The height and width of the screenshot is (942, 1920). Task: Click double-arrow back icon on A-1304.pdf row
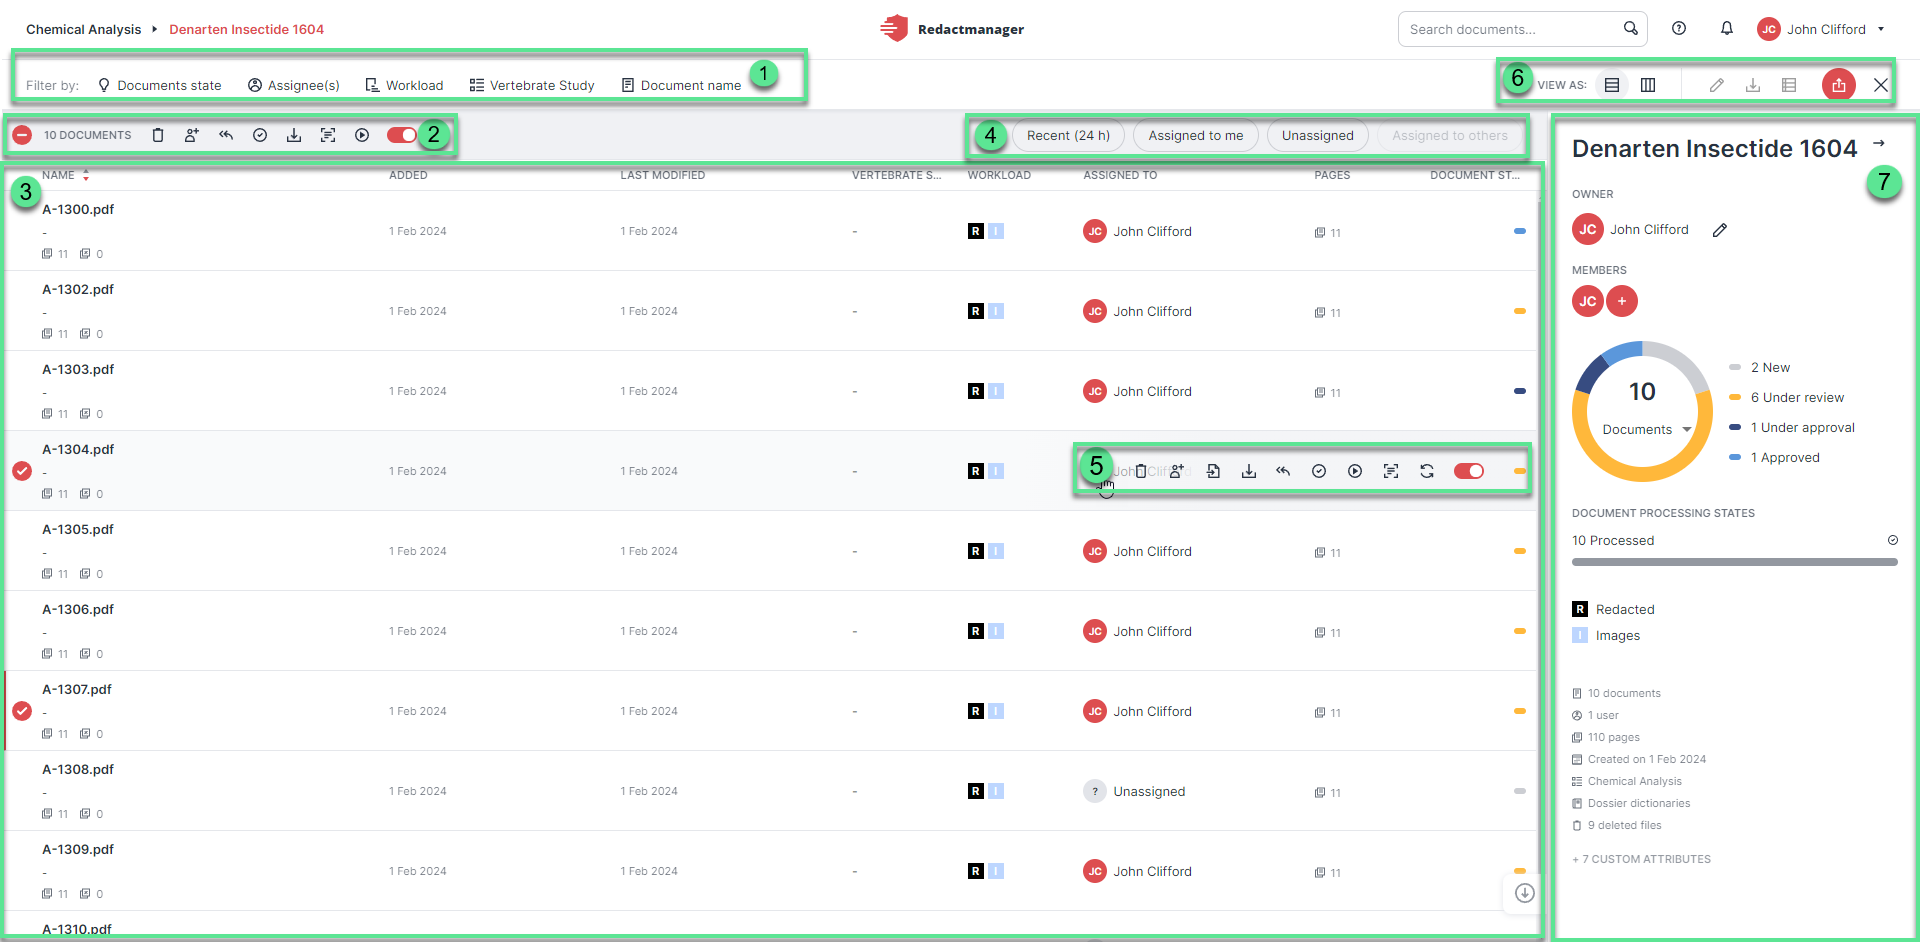click(x=1283, y=471)
